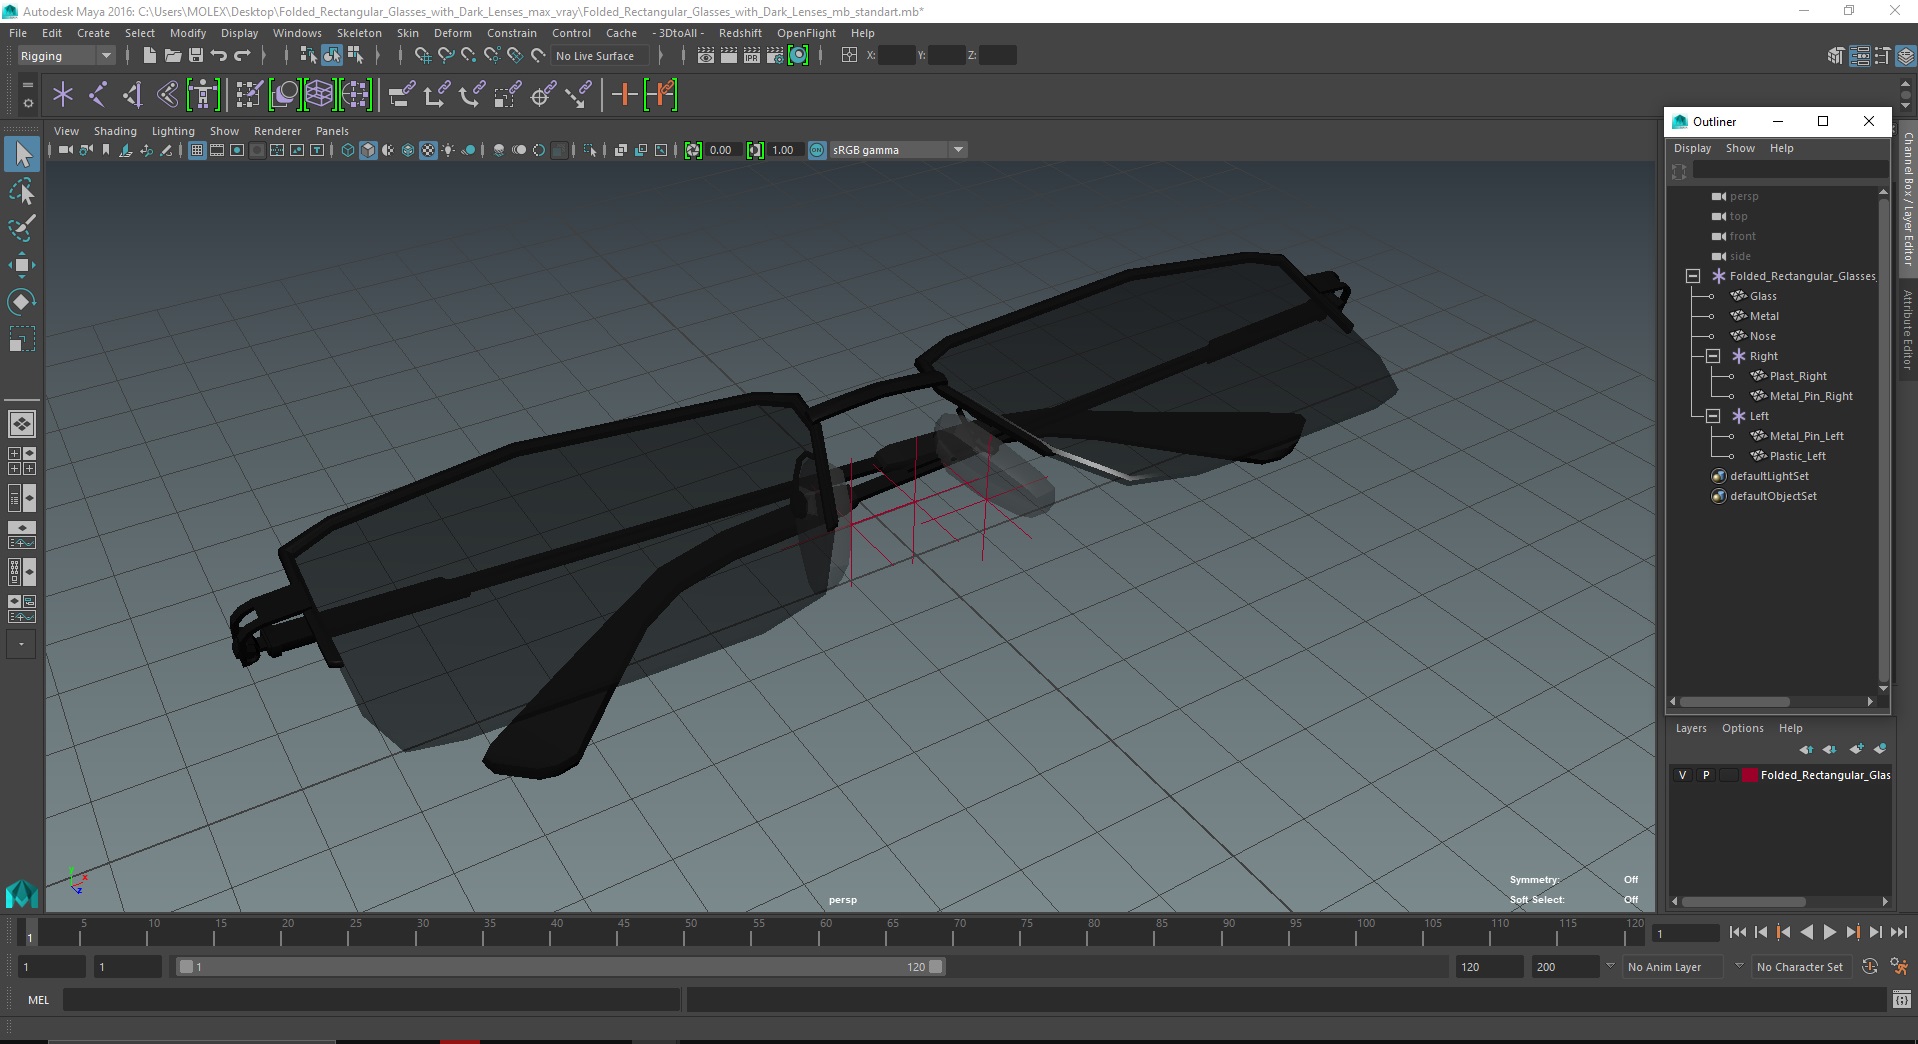1918x1044 pixels.
Task: Click the IPR render icon
Action: (x=752, y=56)
